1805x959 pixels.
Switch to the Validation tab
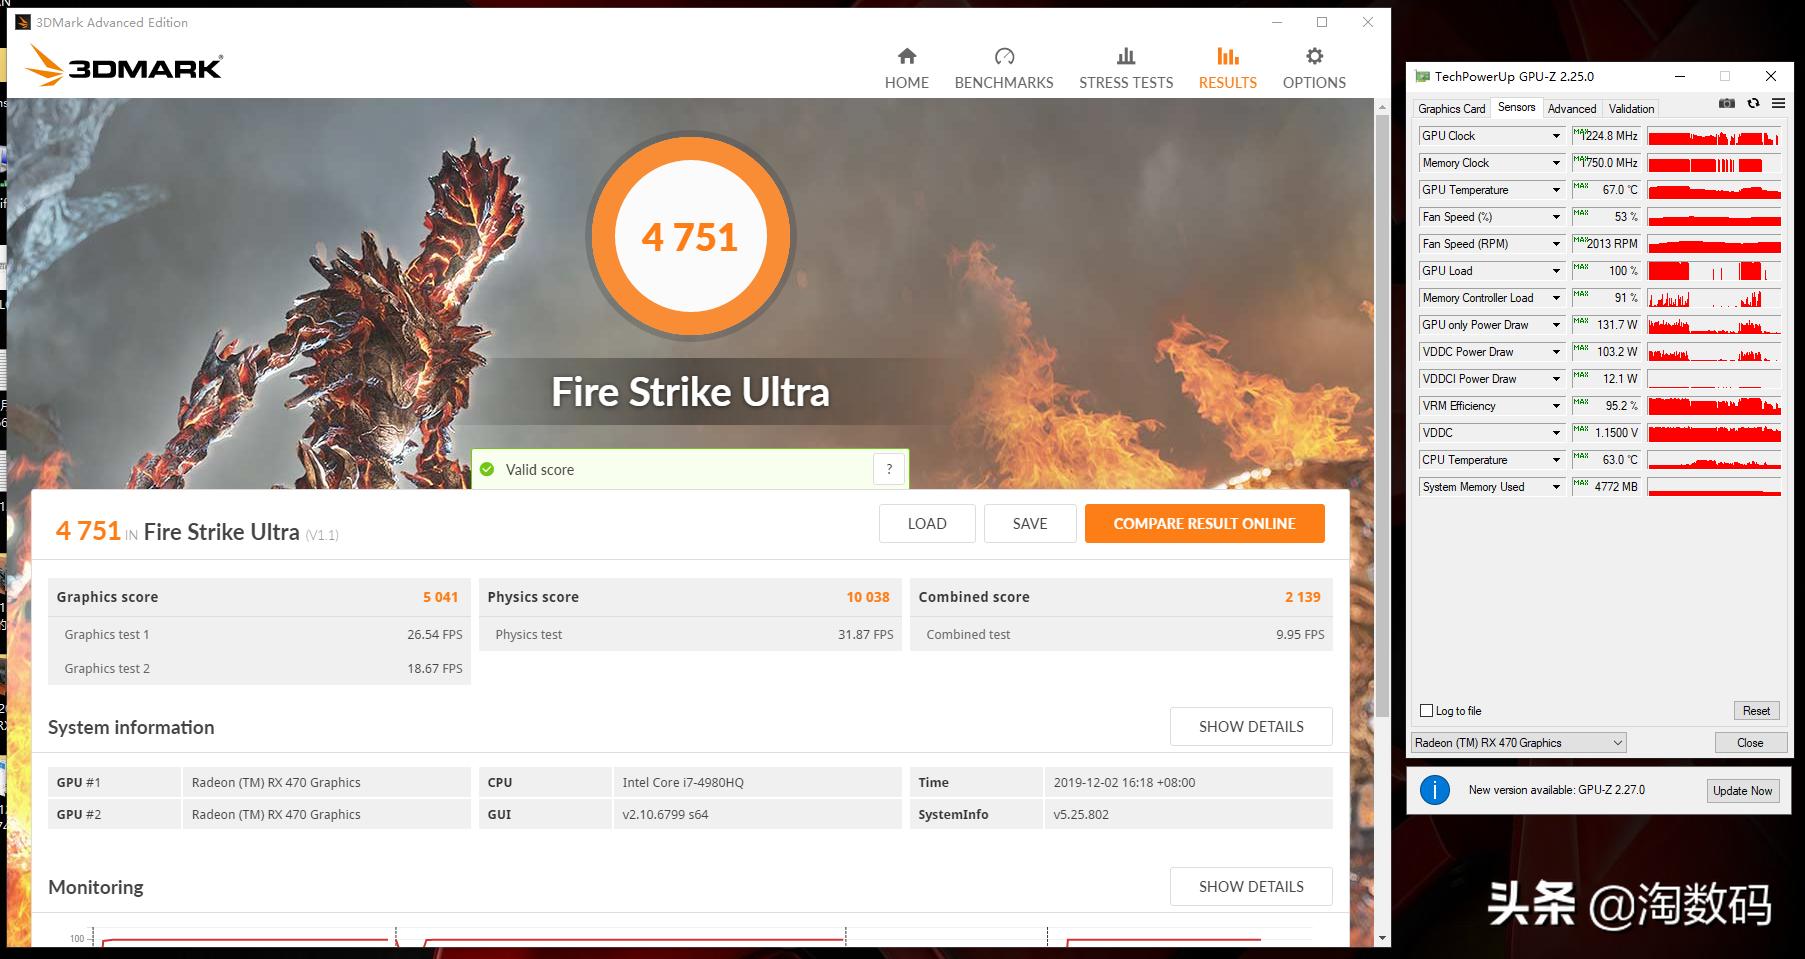coord(1631,109)
